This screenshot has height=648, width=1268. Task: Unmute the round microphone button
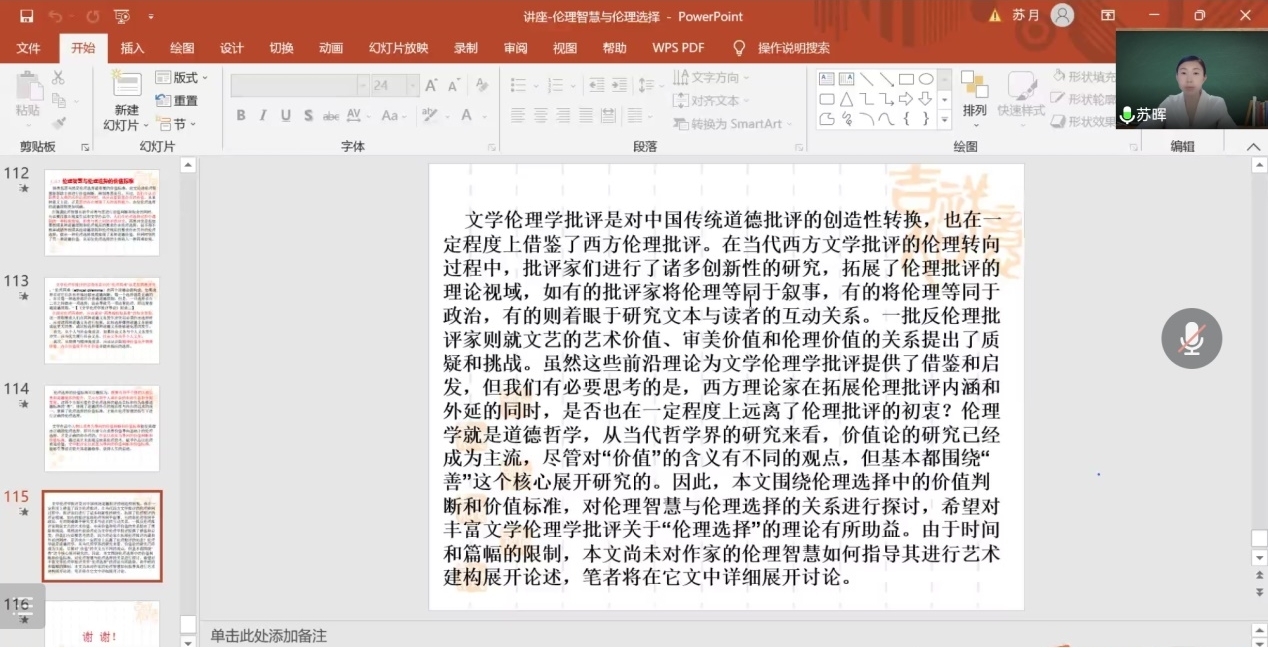coord(1191,338)
